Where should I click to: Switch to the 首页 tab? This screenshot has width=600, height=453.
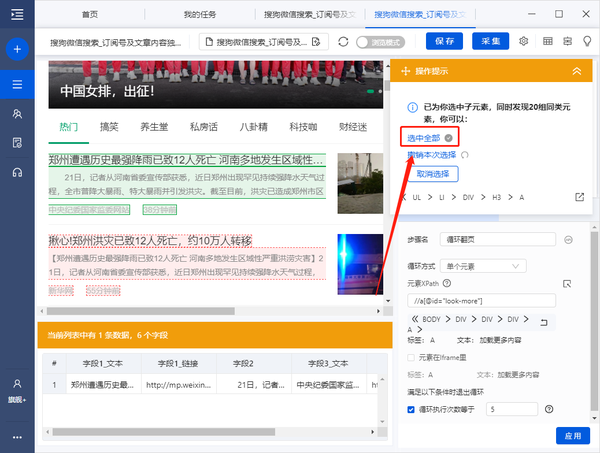(90, 15)
